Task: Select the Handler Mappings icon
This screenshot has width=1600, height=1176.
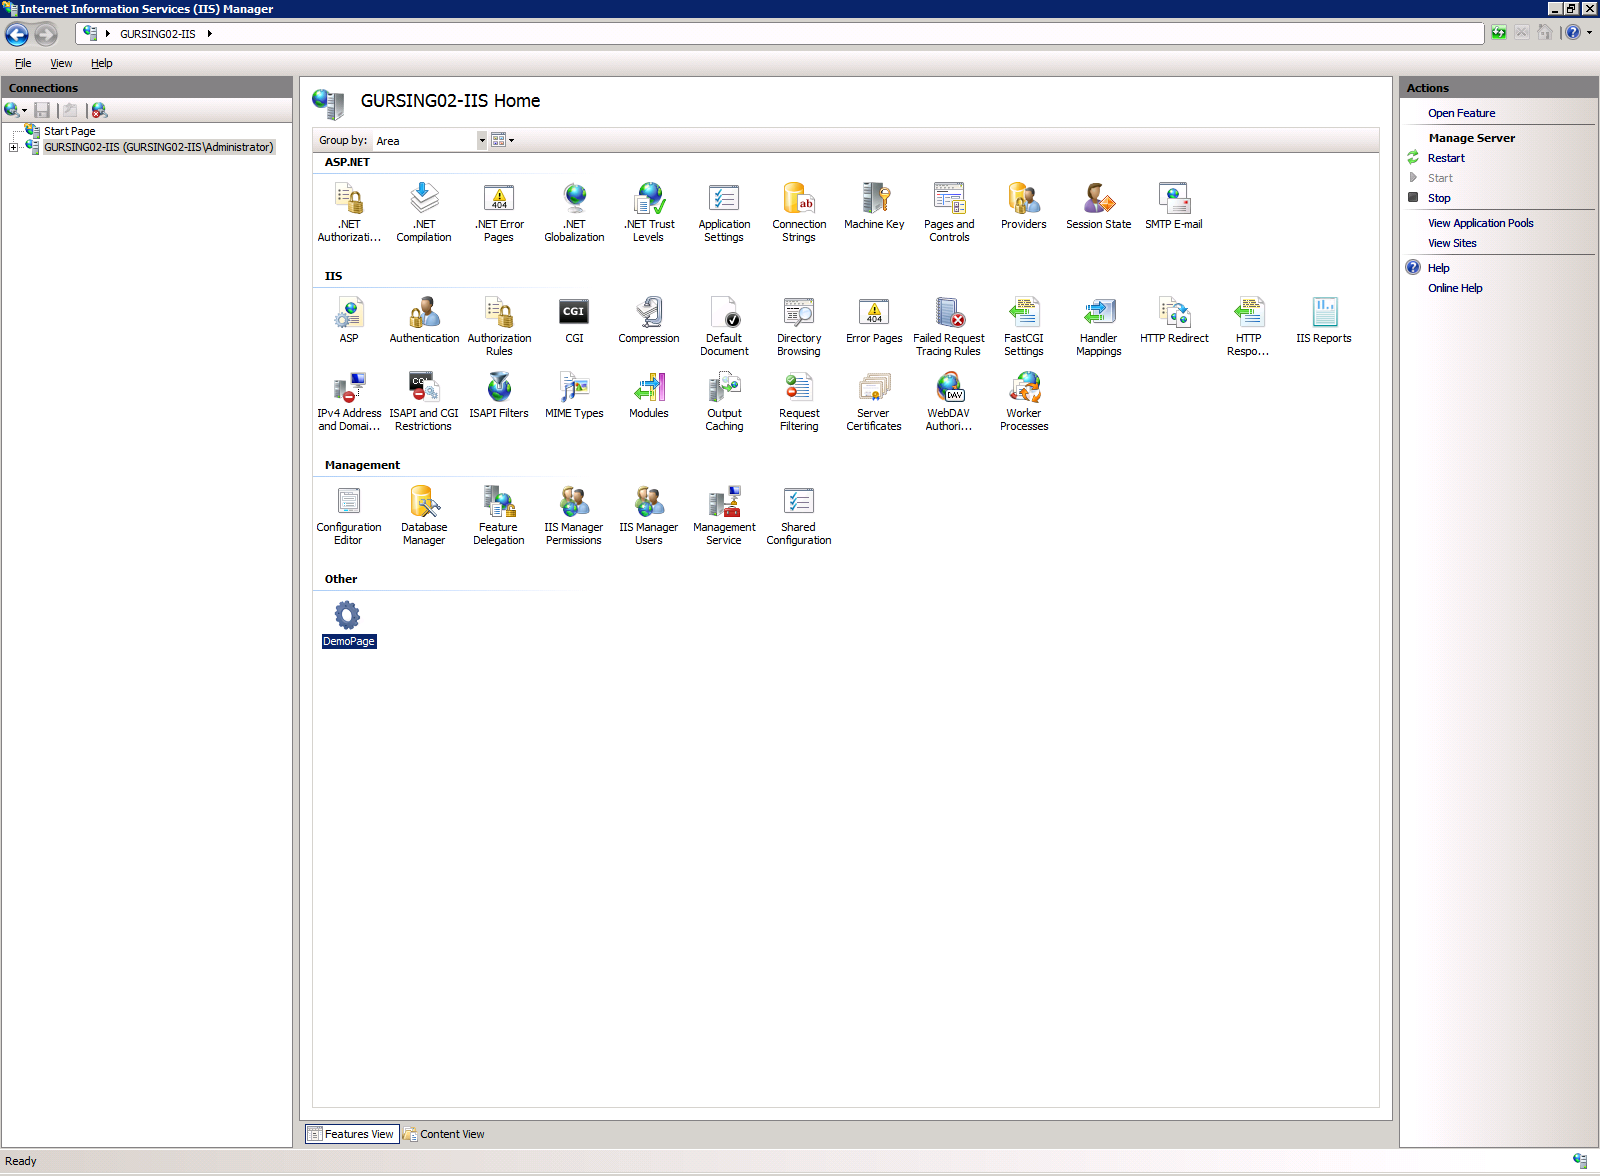Action: (x=1098, y=322)
